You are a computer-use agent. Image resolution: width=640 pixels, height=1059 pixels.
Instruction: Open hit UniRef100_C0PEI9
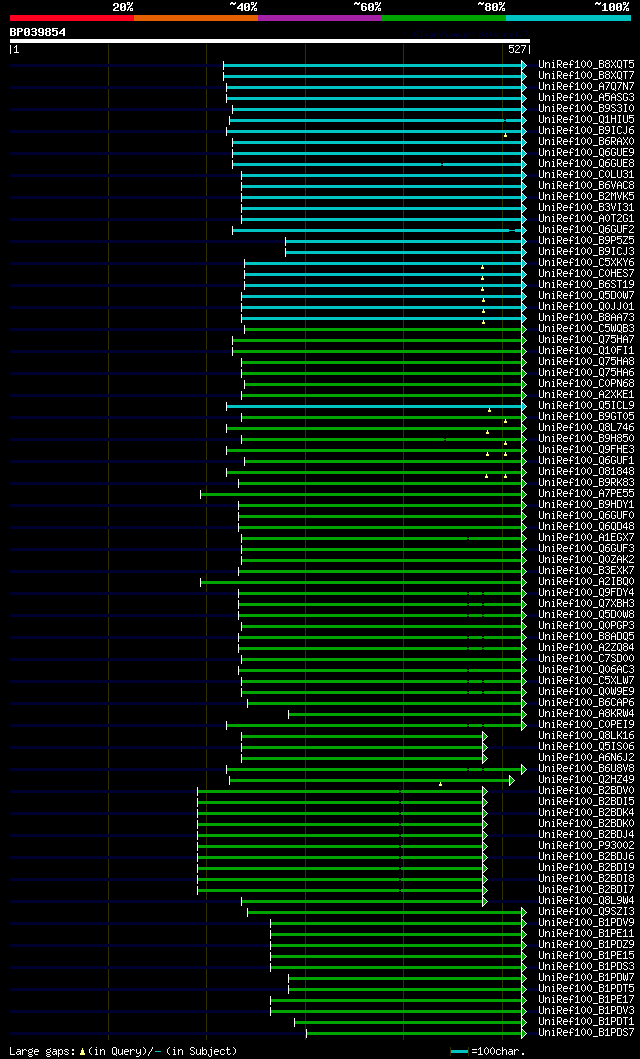[586, 726]
